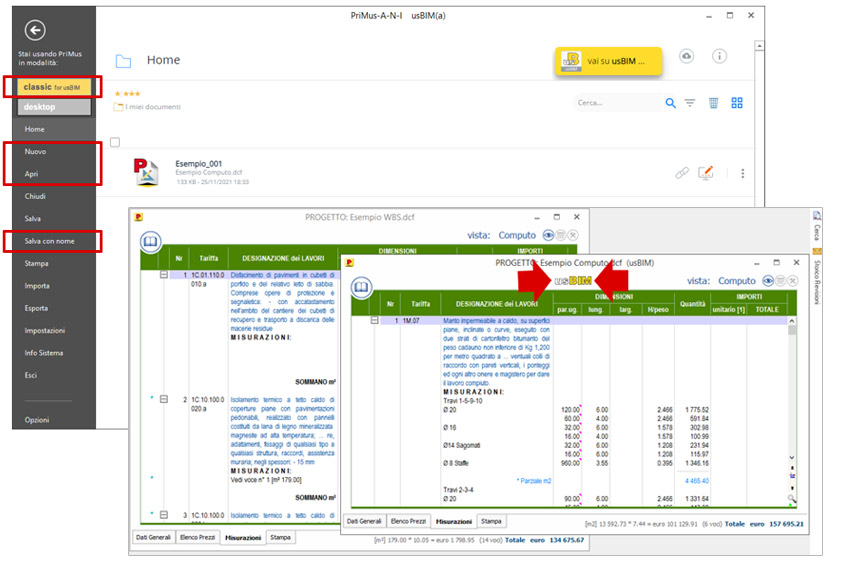Image resolution: width=841 pixels, height=575 pixels.
Task: Toggle eye visibility icon in Esempio WBS window
Action: click(x=548, y=235)
